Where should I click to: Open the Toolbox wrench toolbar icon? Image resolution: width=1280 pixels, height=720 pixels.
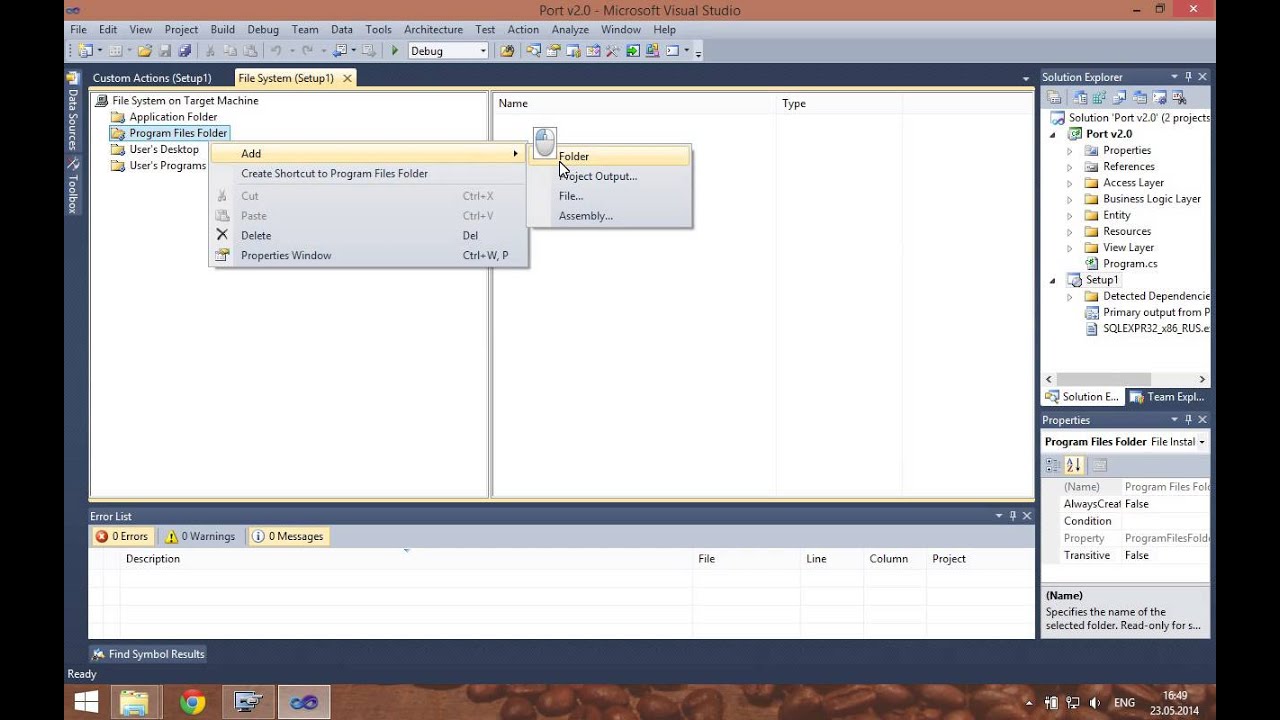tap(613, 50)
